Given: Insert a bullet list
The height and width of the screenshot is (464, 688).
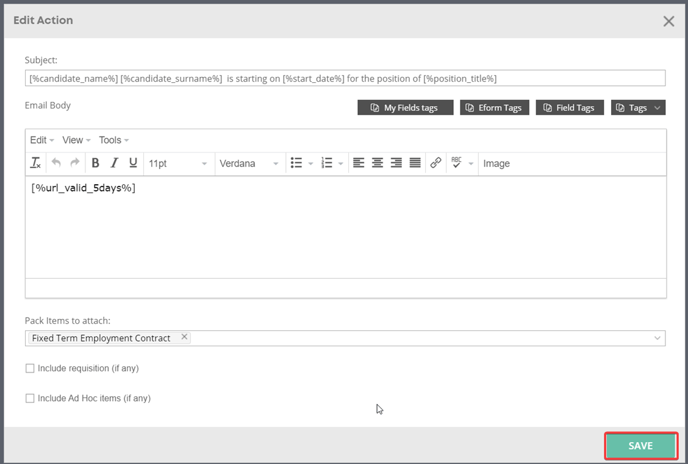Looking at the screenshot, I should tap(297, 163).
